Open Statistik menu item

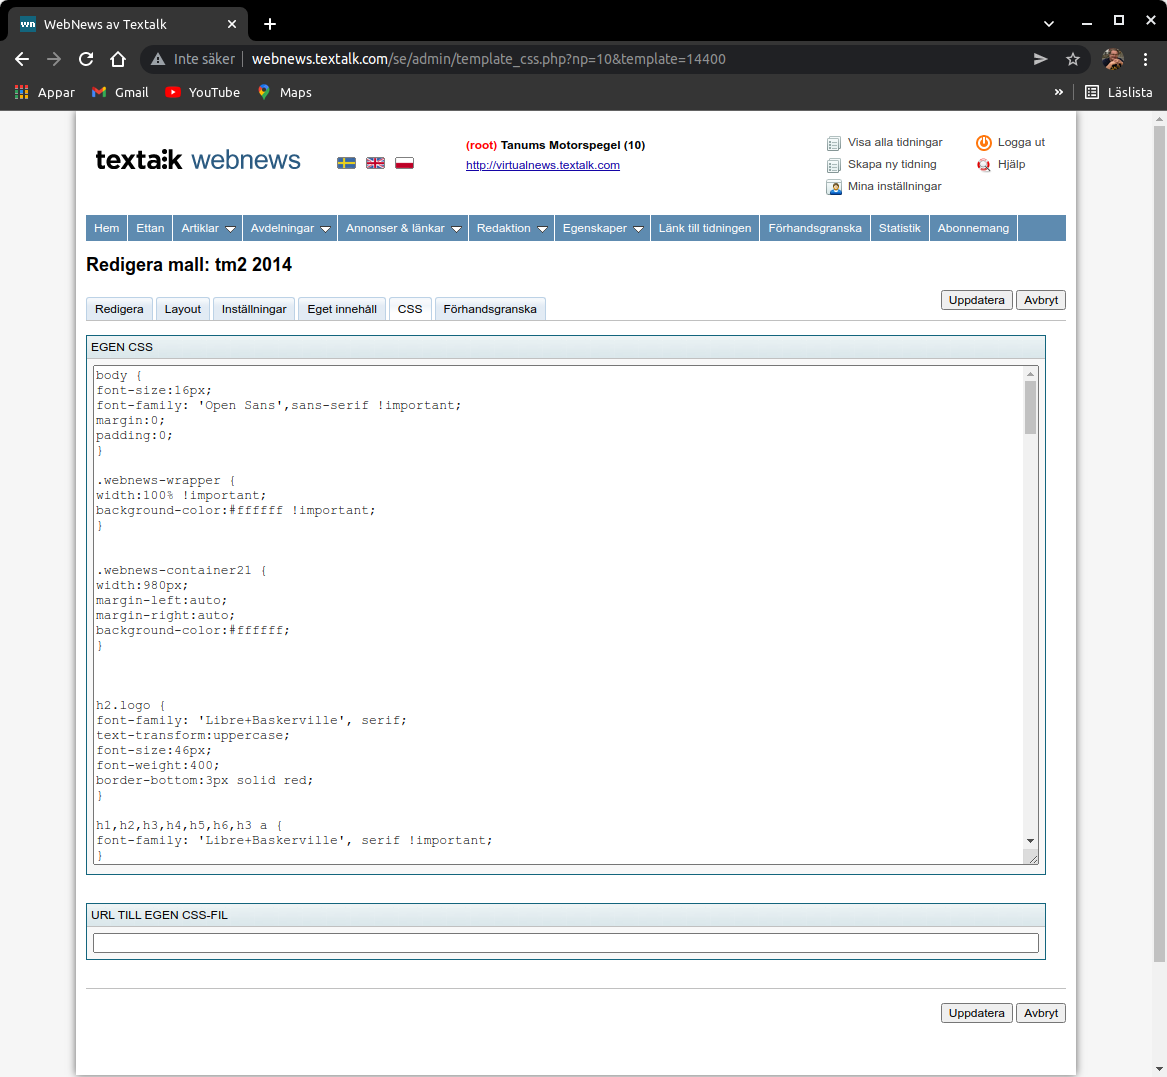pyautogui.click(x=899, y=228)
